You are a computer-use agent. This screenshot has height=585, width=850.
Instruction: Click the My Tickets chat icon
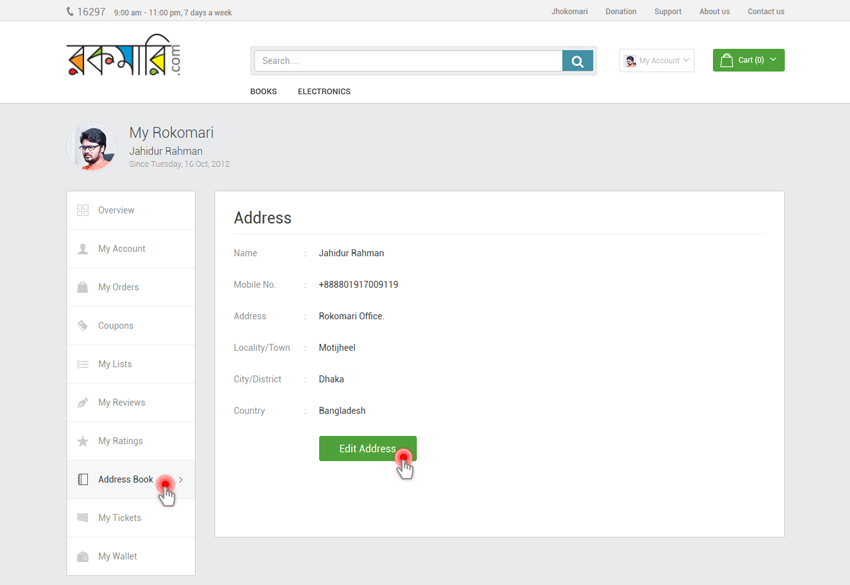click(83, 518)
